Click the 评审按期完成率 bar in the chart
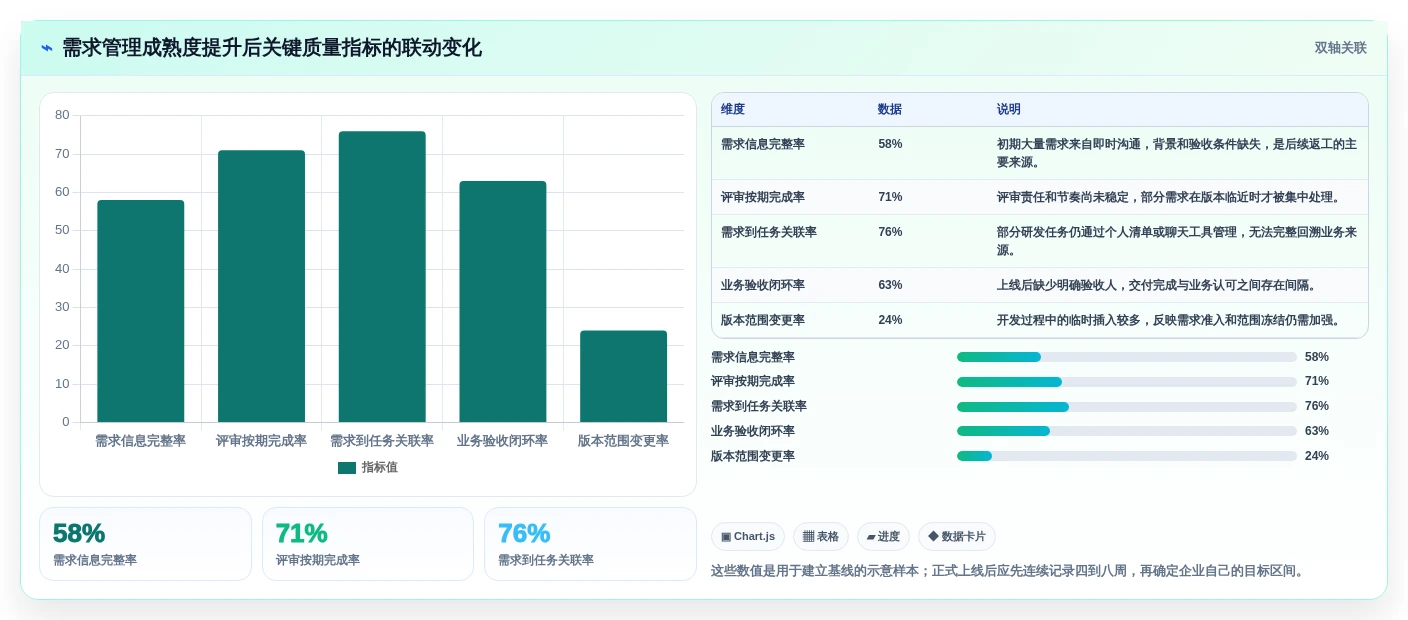This screenshot has height=620, width=1408. pos(261,286)
